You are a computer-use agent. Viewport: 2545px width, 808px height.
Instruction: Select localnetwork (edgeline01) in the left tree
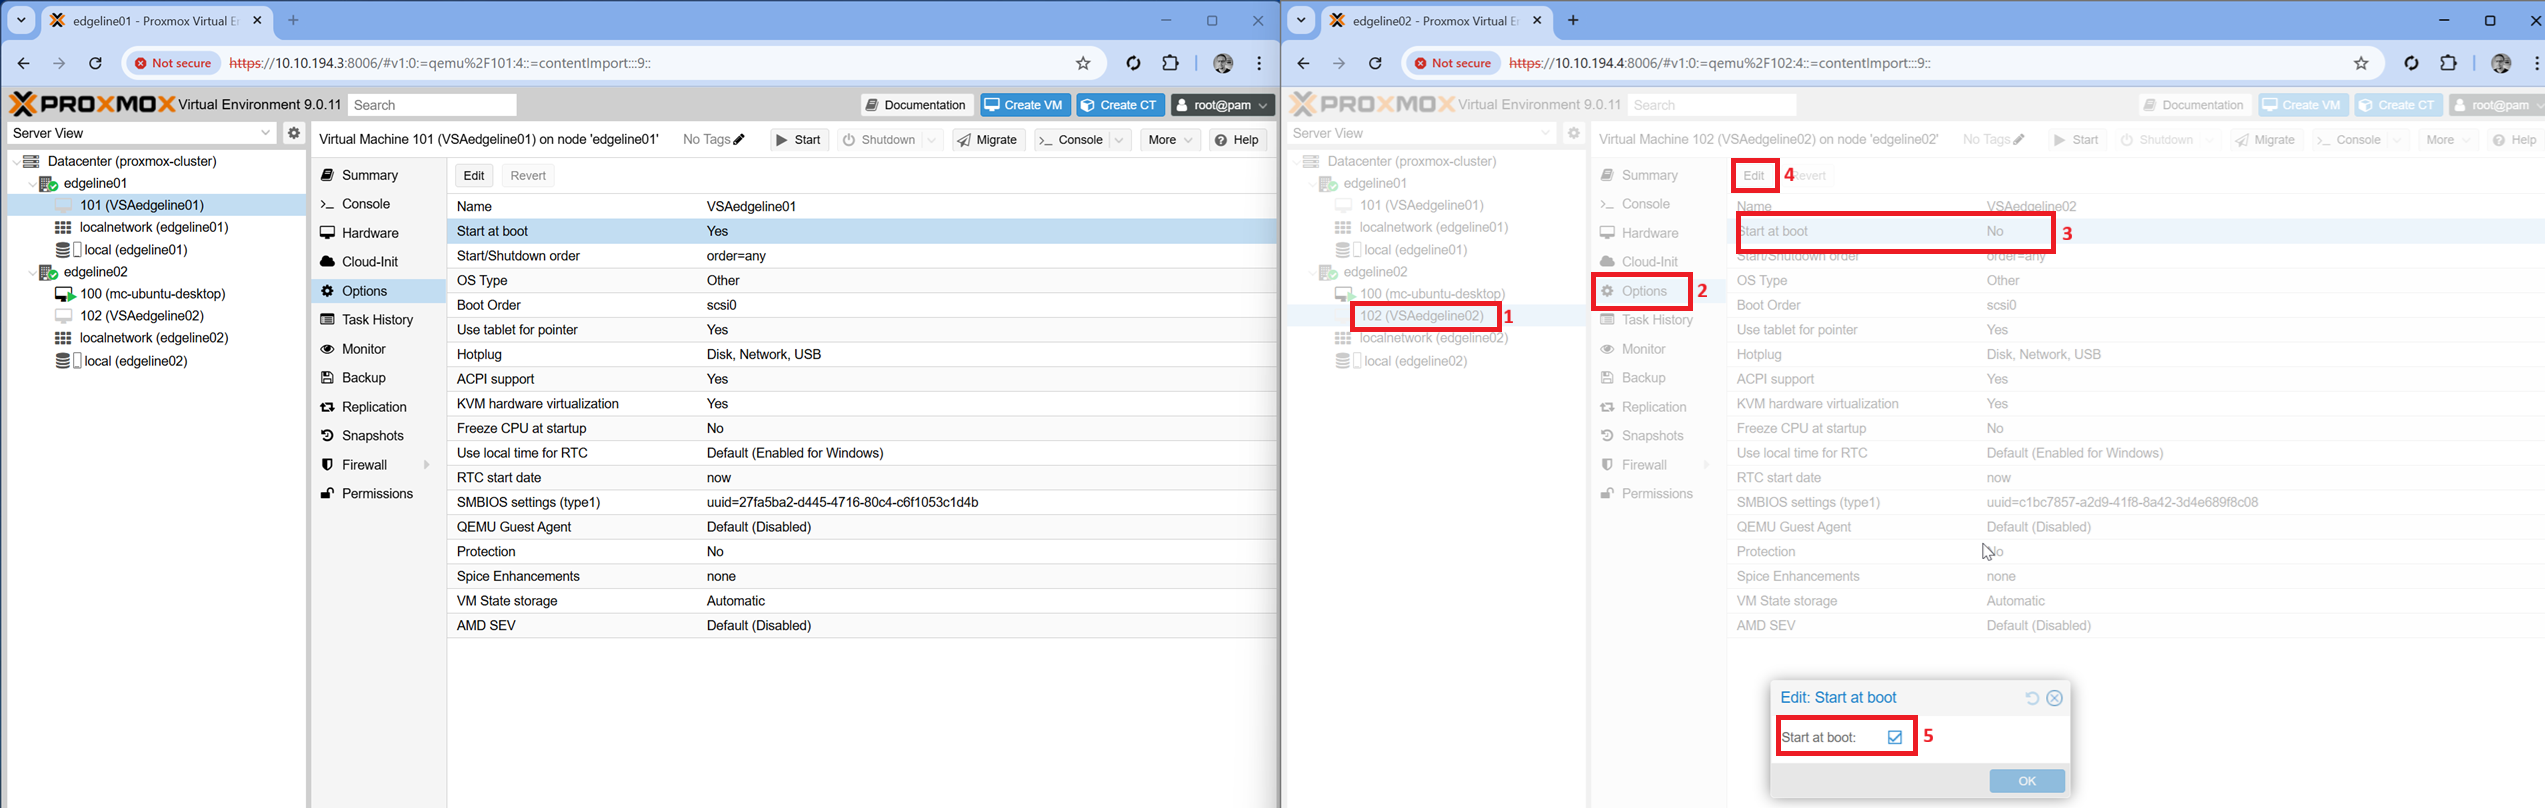point(154,227)
